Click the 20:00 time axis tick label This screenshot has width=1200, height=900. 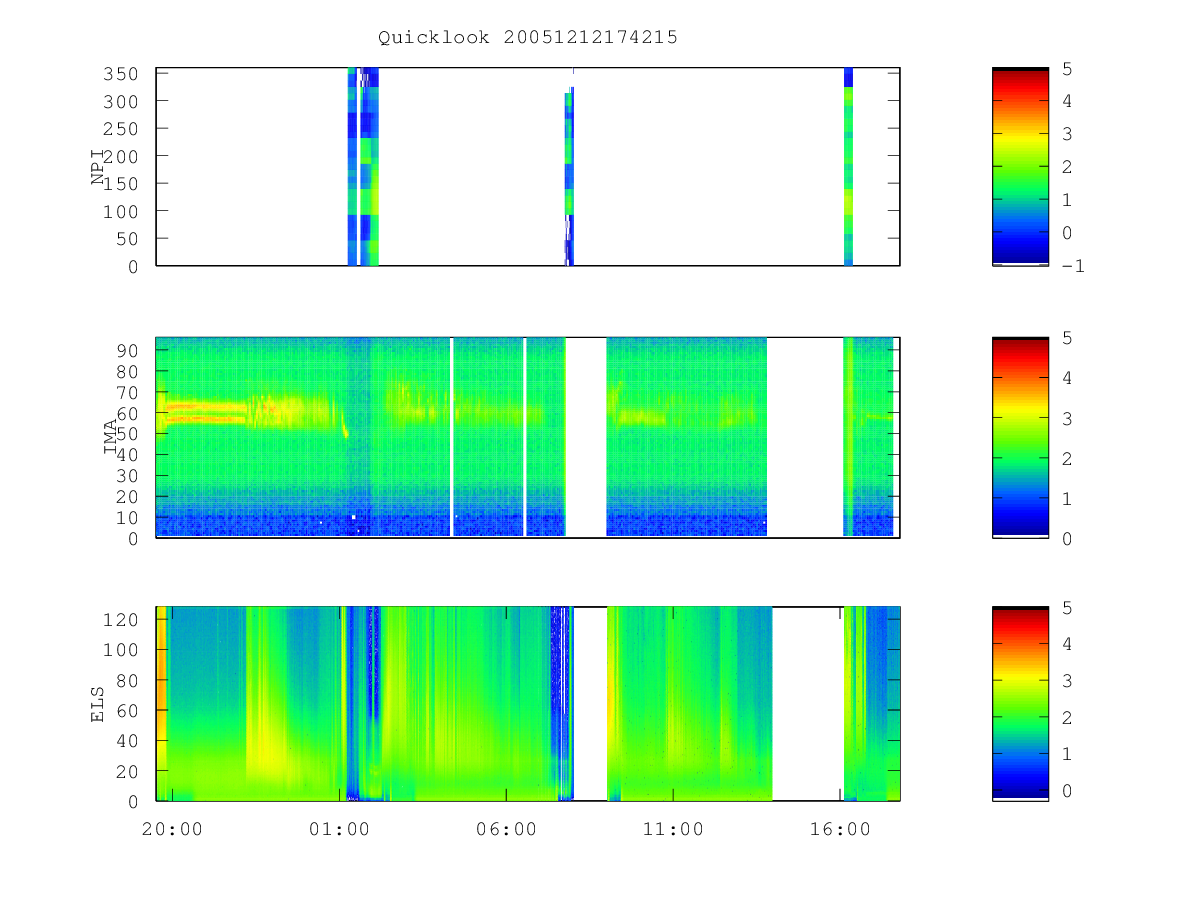[x=172, y=829]
